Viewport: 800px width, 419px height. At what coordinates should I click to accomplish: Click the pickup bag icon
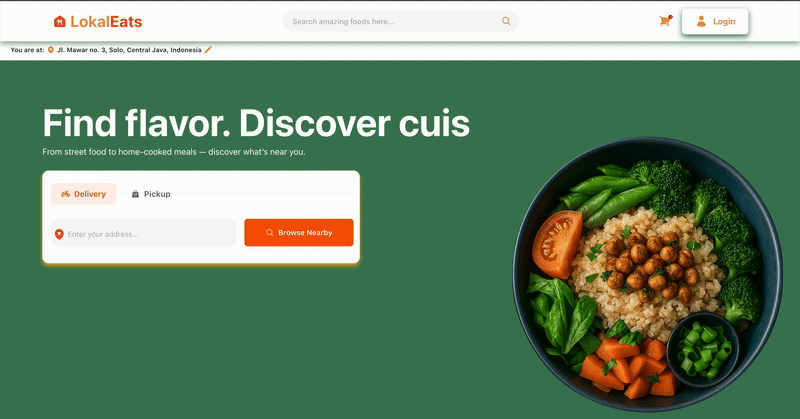pyautogui.click(x=135, y=194)
